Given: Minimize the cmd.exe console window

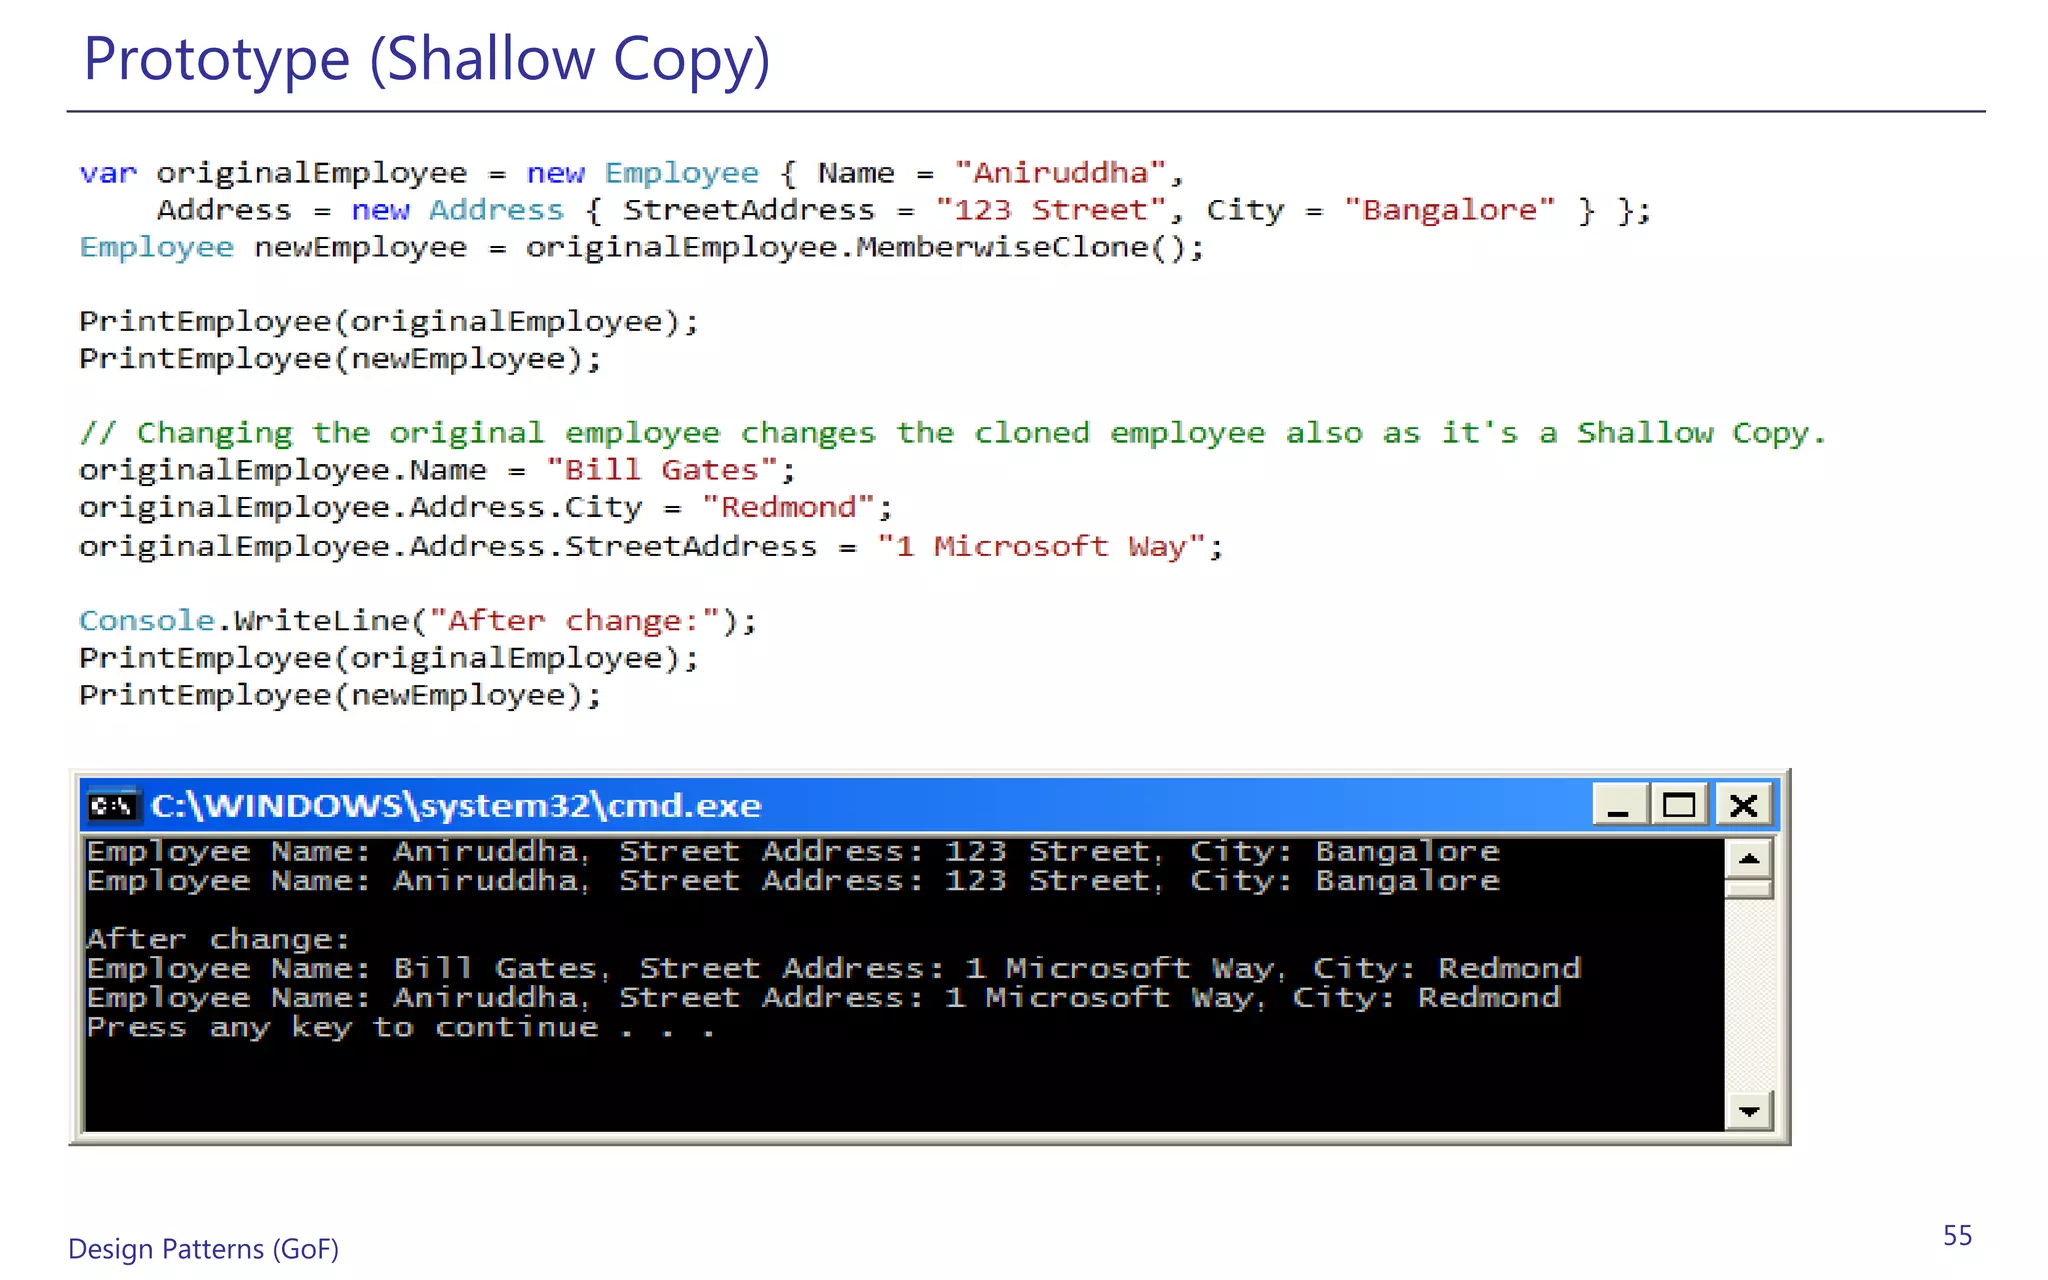Looking at the screenshot, I should [1619, 806].
